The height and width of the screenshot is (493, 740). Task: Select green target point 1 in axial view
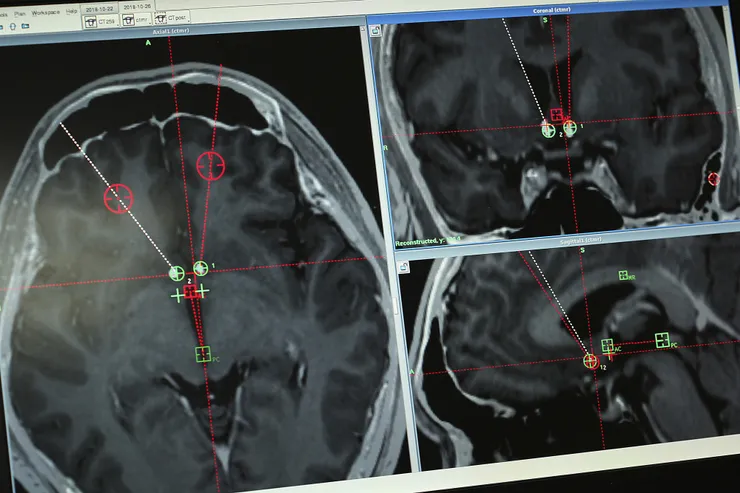point(201,268)
